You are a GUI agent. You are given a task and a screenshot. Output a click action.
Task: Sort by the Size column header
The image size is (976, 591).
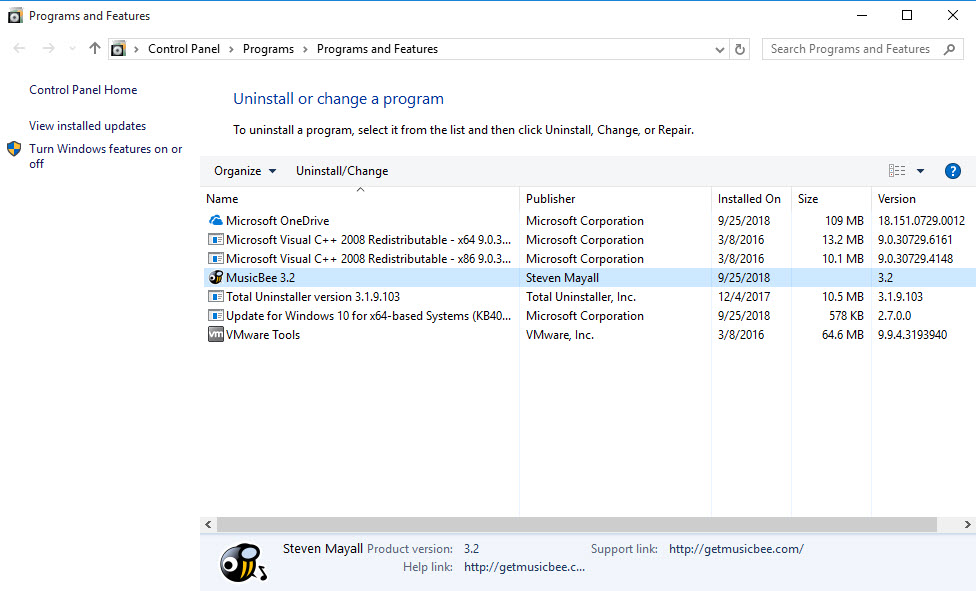coord(831,199)
